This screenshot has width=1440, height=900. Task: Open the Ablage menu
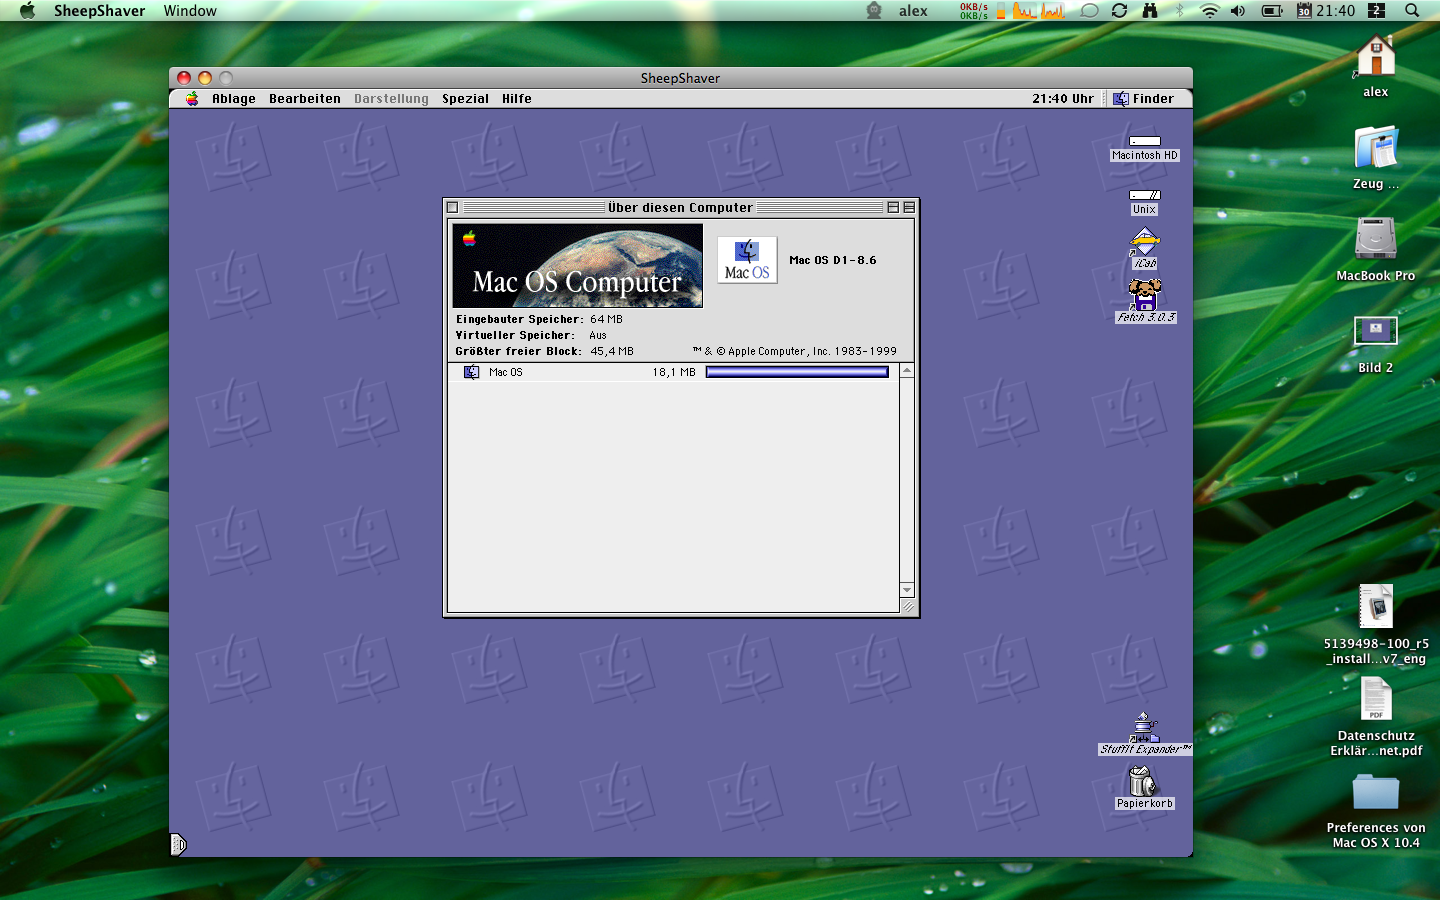[234, 99]
